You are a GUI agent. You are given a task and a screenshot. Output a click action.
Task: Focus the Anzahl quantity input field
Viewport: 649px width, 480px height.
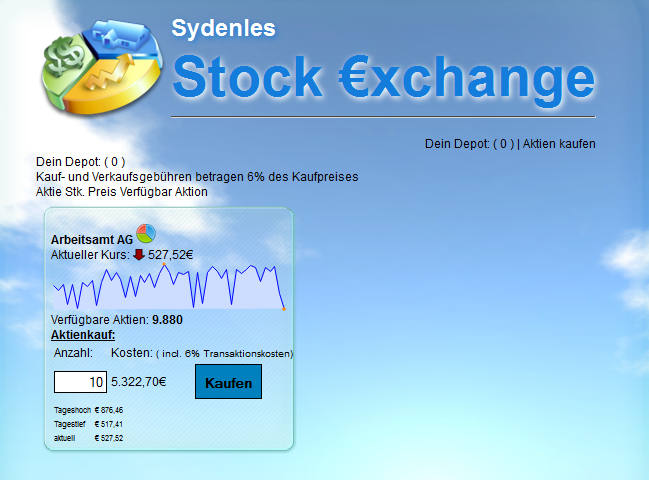[80, 382]
